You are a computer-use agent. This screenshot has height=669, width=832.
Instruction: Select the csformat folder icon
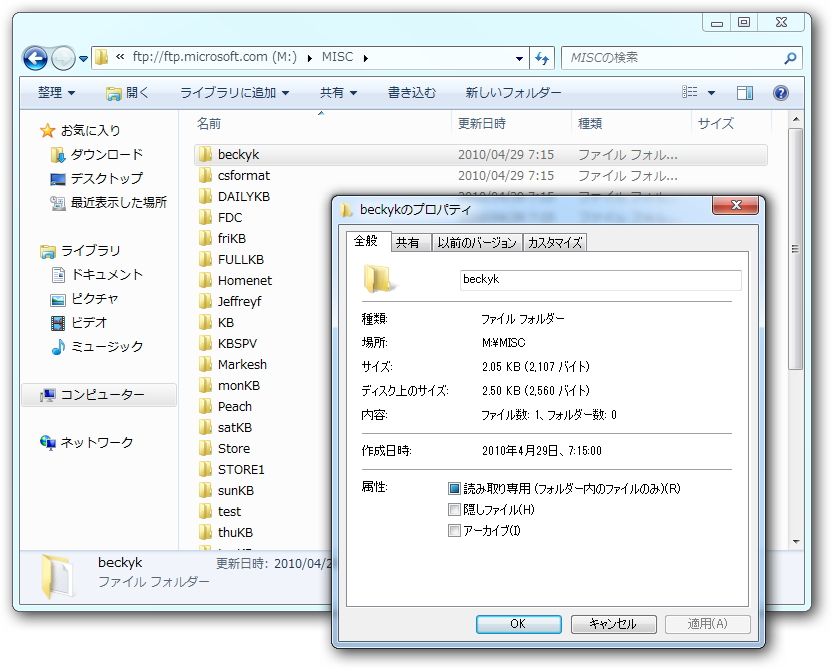[205, 176]
